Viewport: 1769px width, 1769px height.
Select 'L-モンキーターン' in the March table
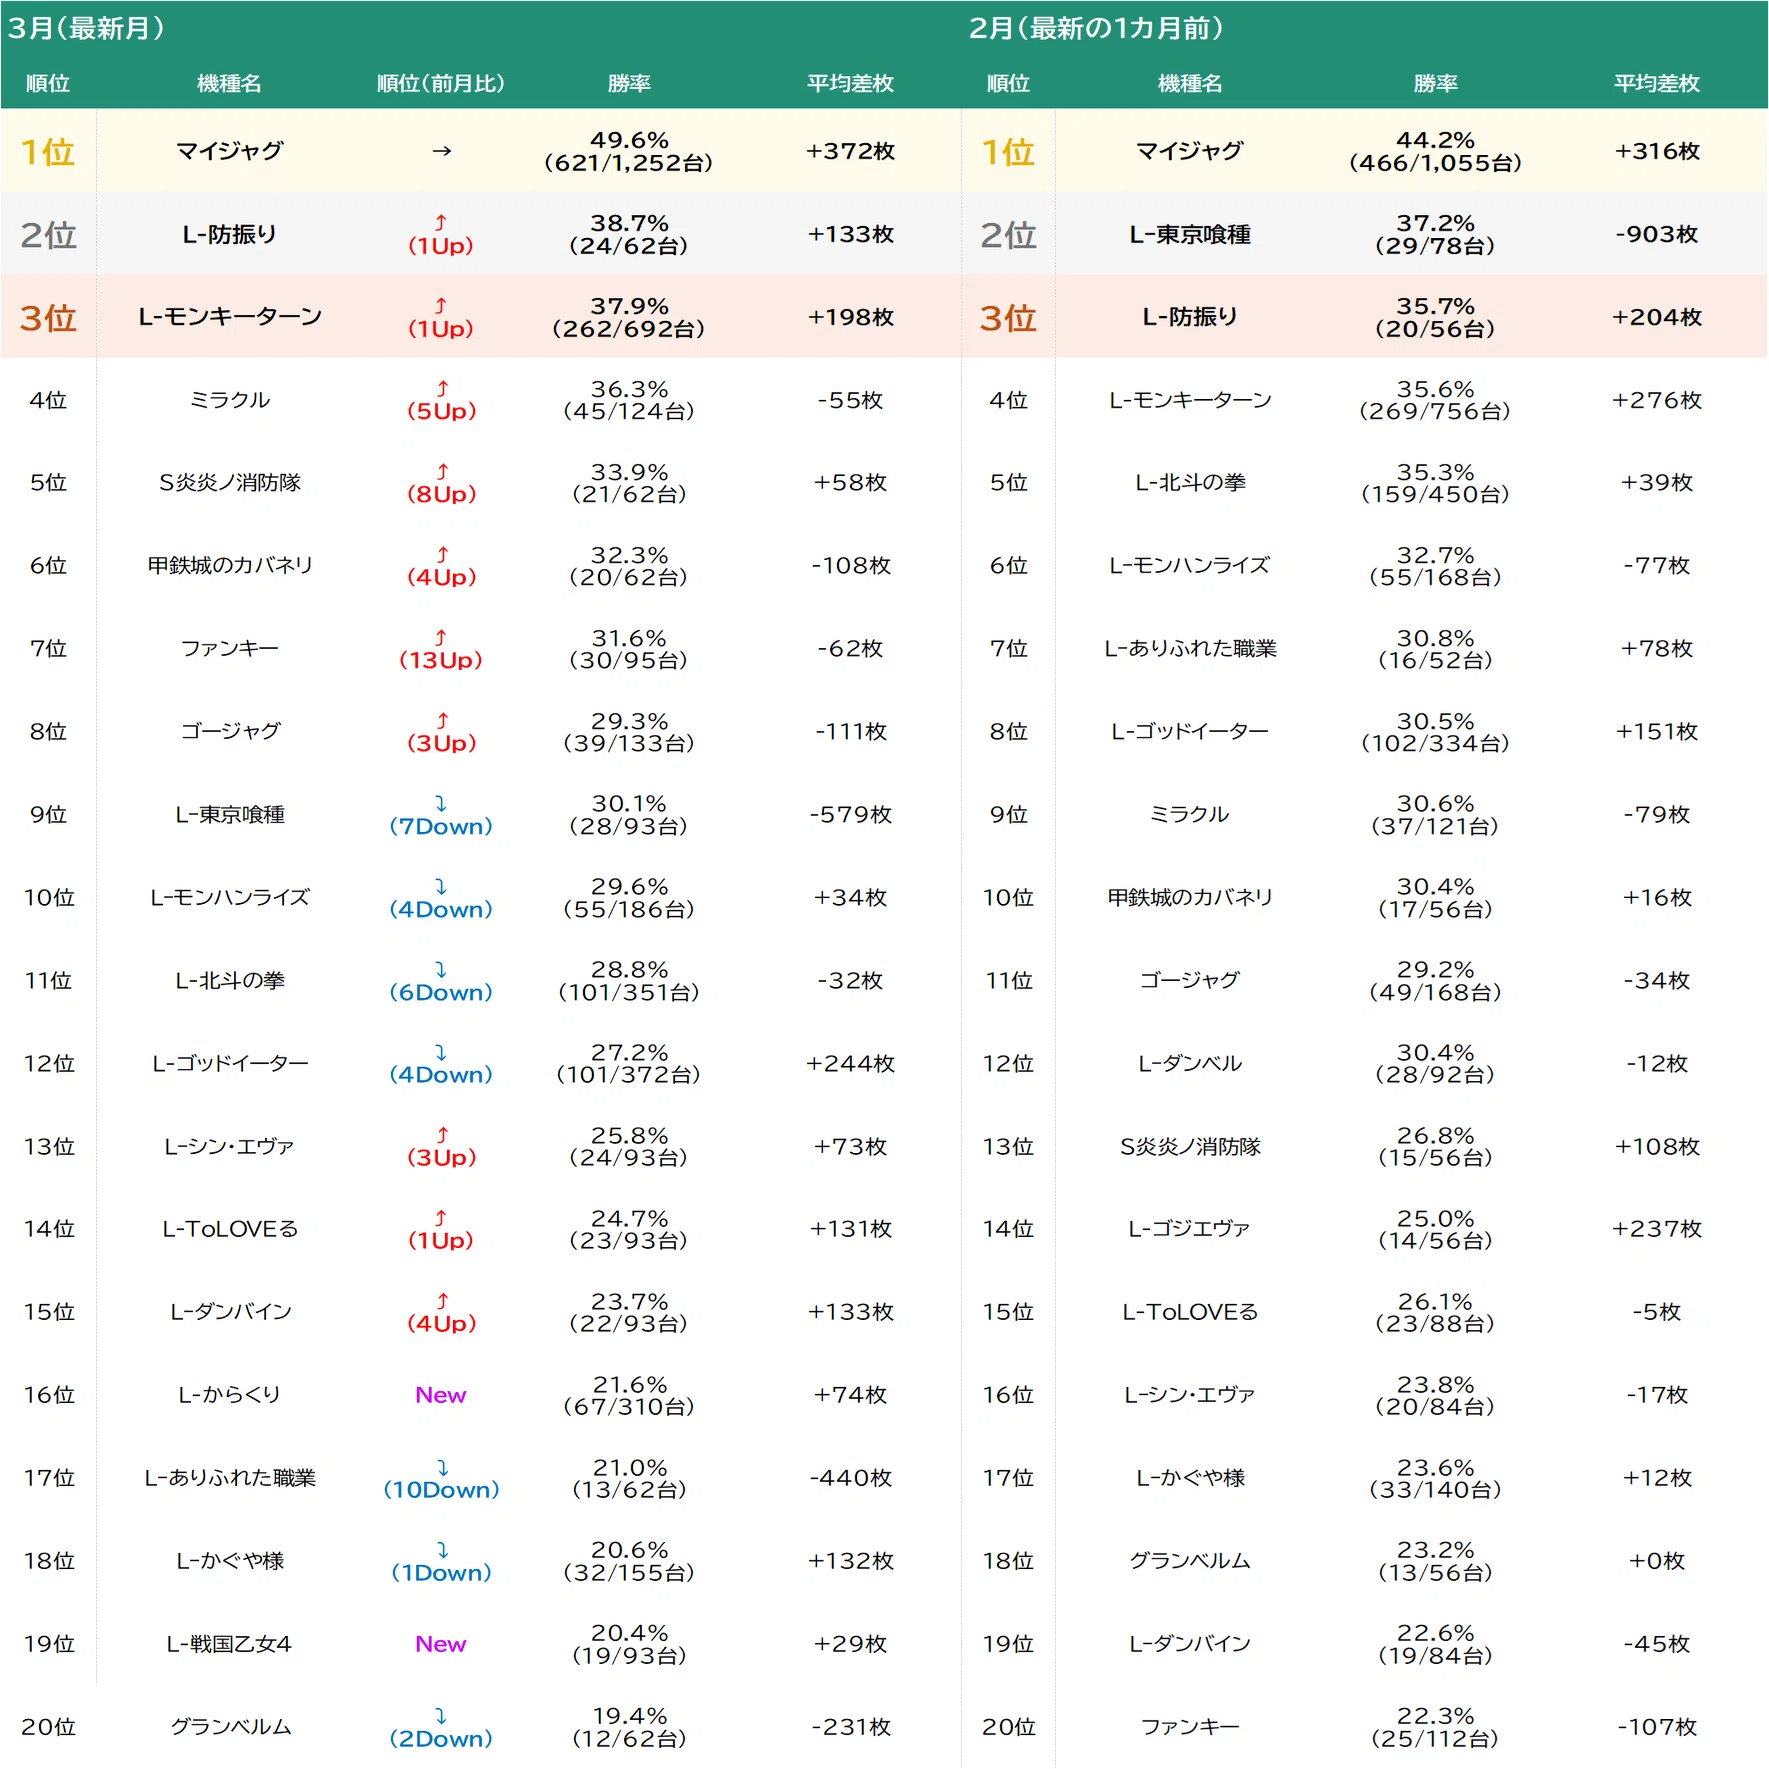click(230, 317)
